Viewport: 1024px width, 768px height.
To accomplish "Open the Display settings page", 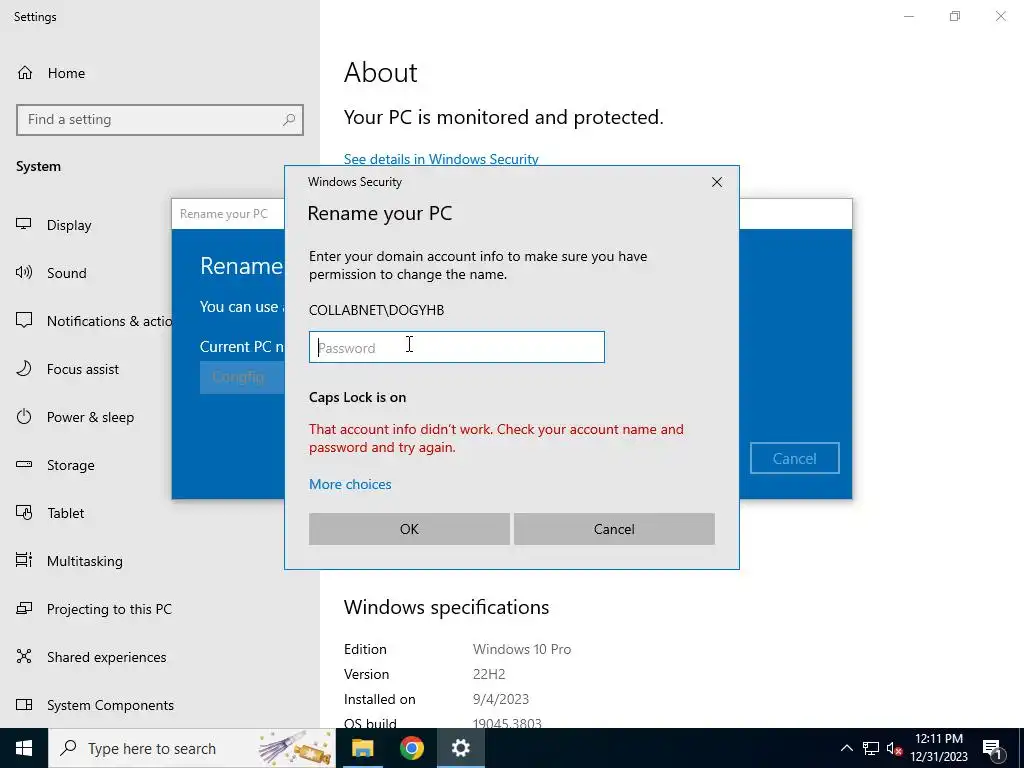I will pos(69,225).
